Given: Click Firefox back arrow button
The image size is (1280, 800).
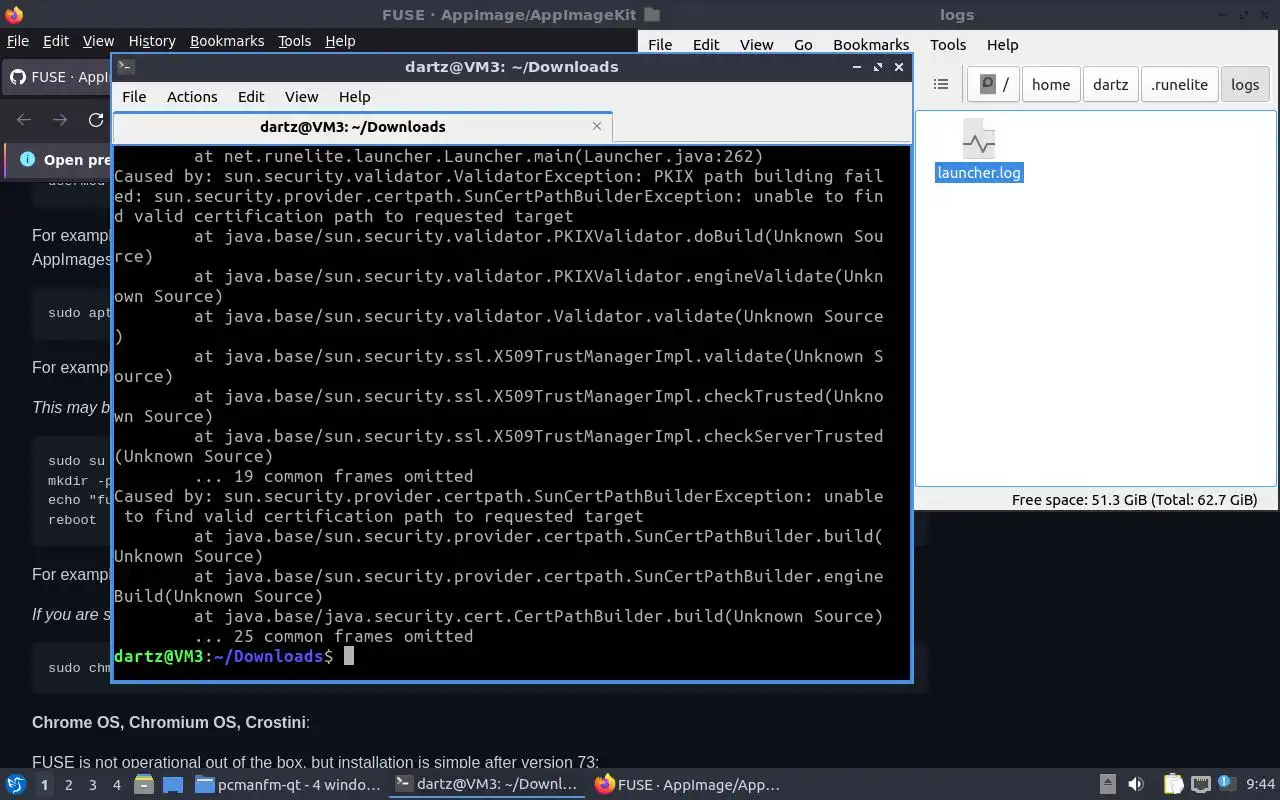Looking at the screenshot, I should point(24,120).
